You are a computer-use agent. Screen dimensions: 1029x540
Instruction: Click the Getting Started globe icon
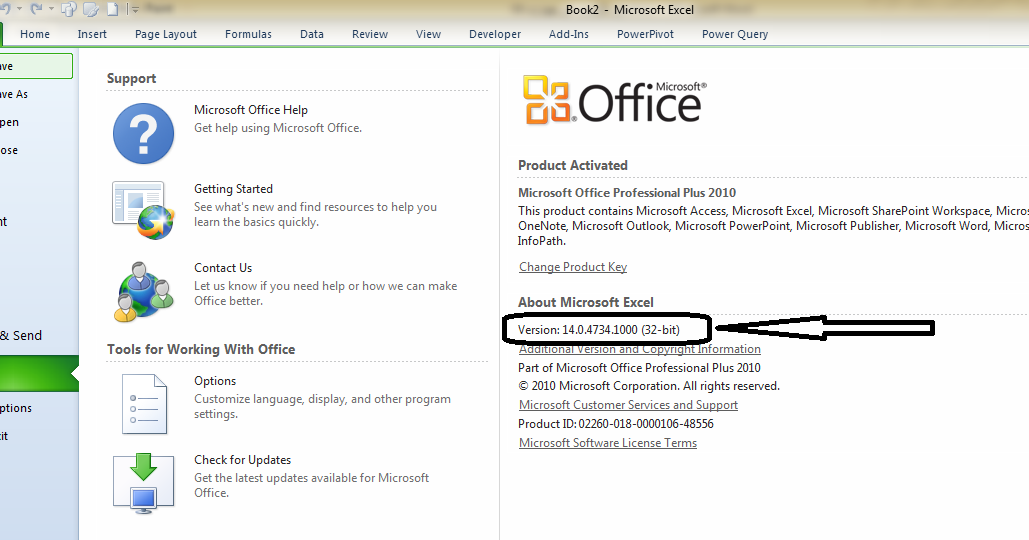tap(143, 210)
